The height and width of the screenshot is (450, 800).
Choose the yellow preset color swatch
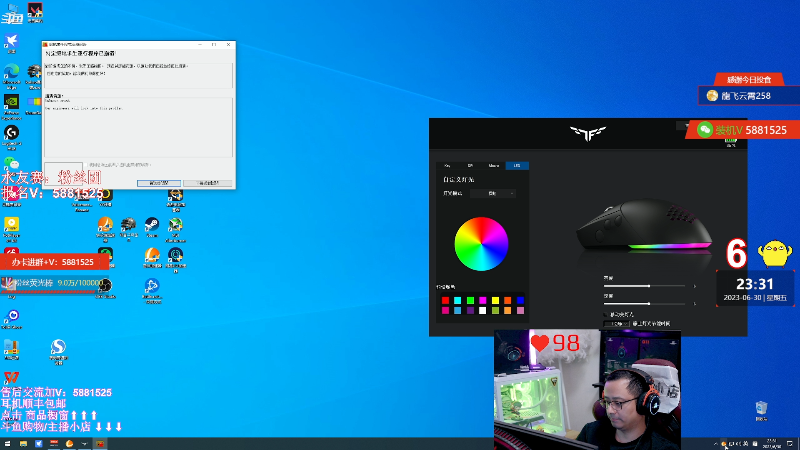(x=495, y=301)
